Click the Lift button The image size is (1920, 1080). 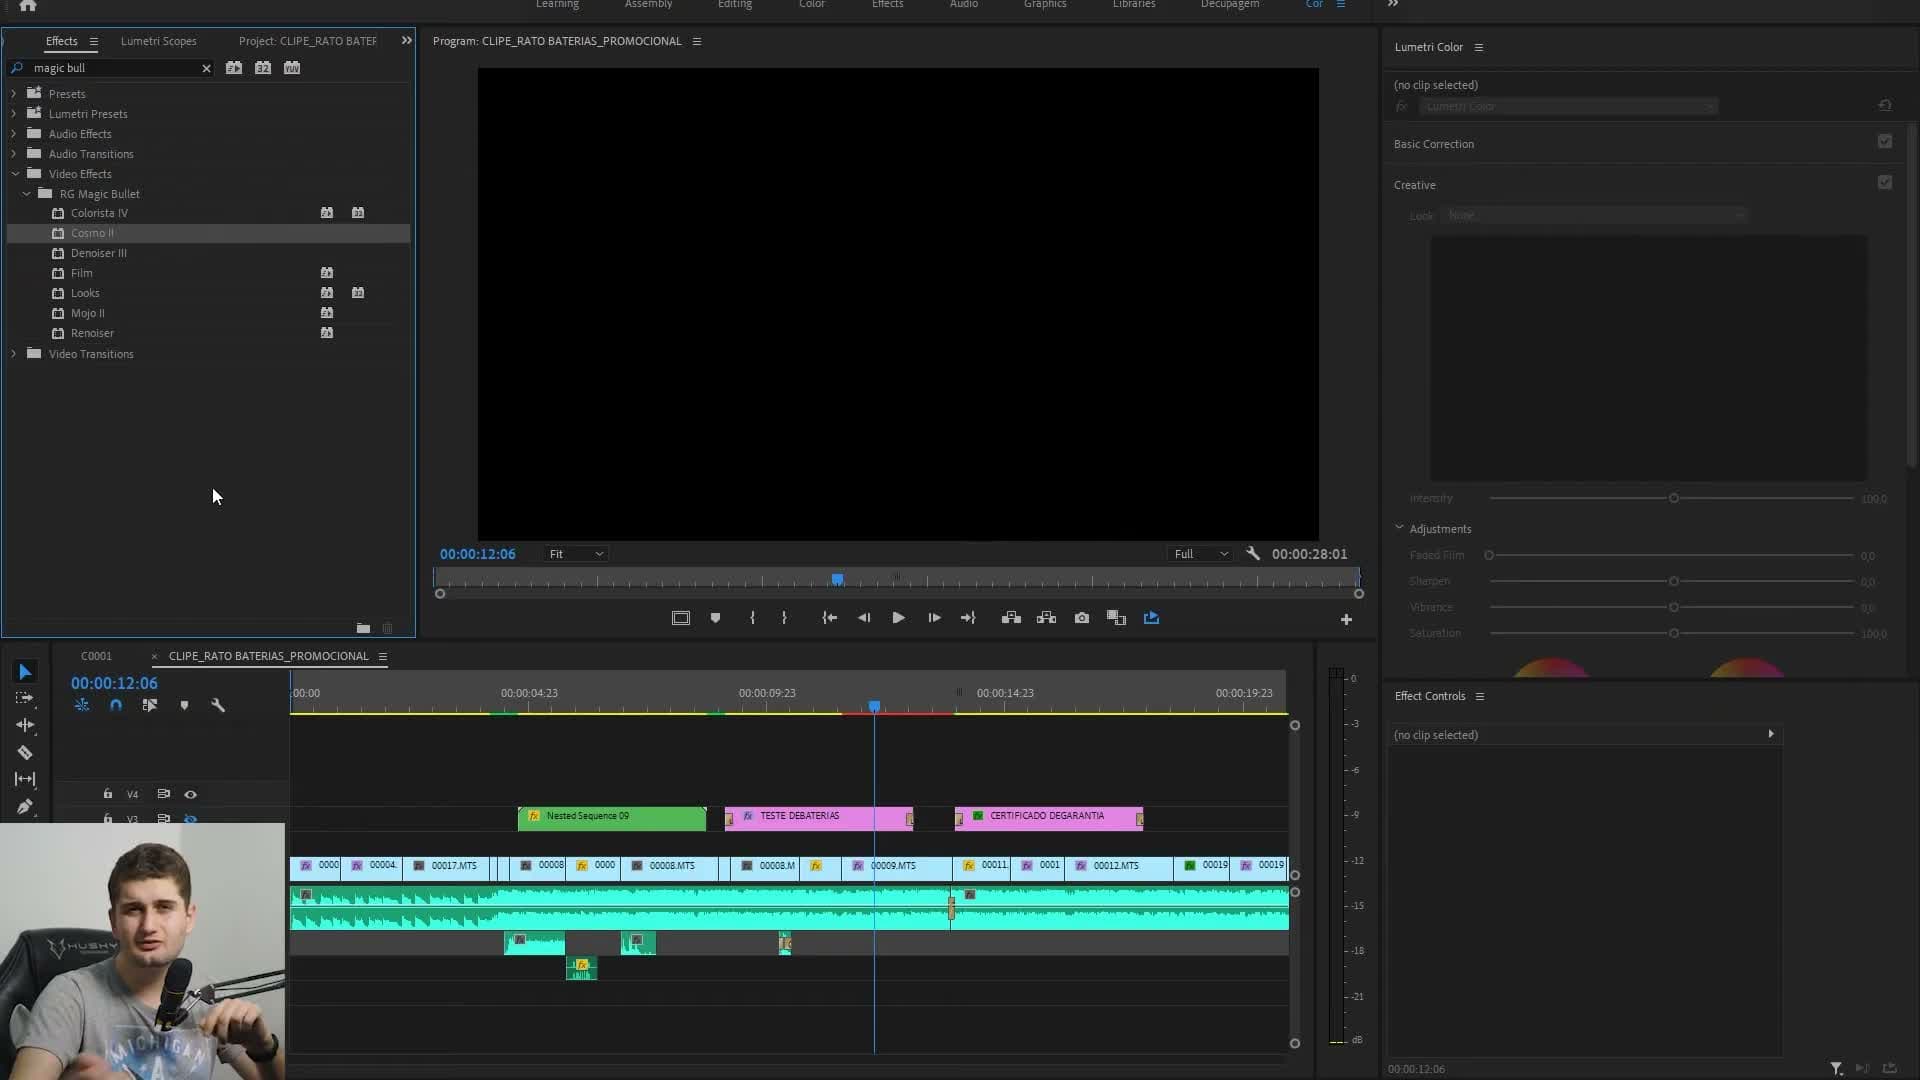tap(1011, 618)
